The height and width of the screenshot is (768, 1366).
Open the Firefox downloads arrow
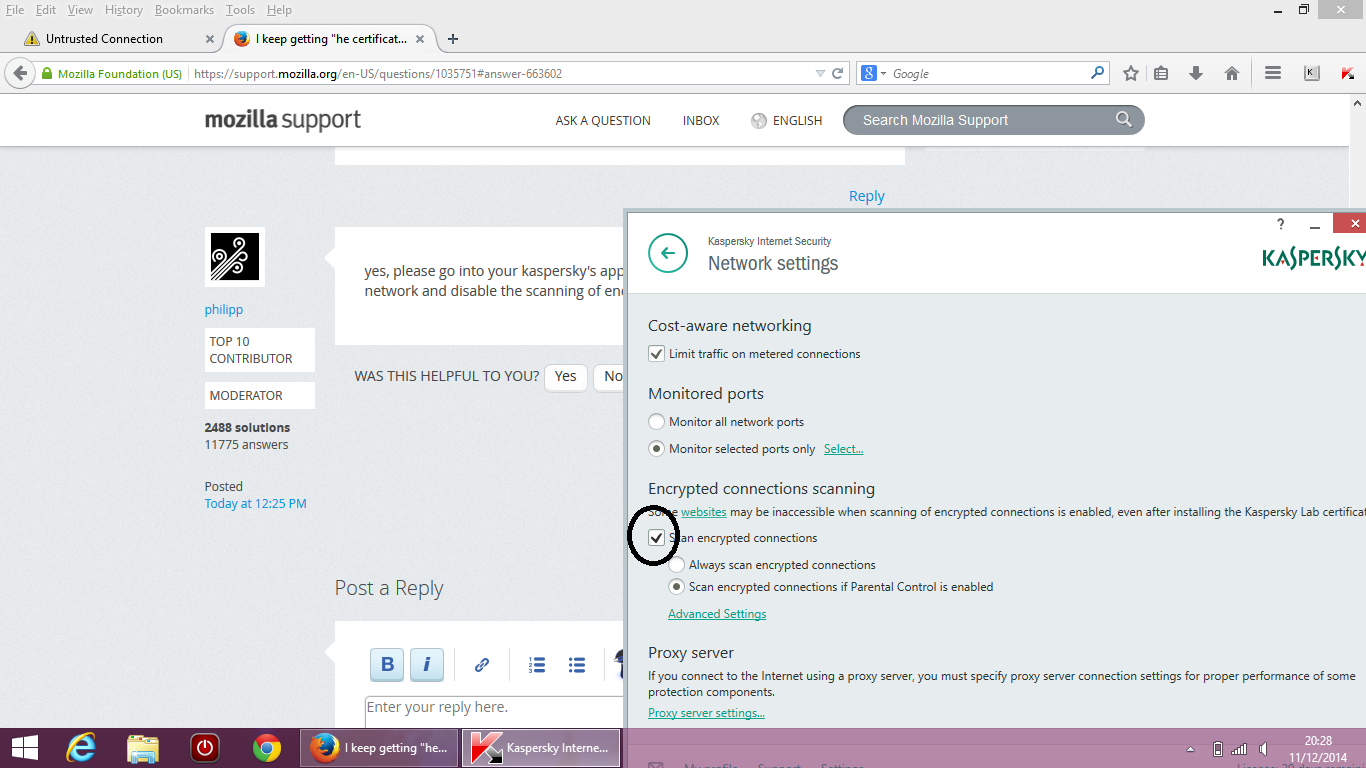pyautogui.click(x=1196, y=73)
